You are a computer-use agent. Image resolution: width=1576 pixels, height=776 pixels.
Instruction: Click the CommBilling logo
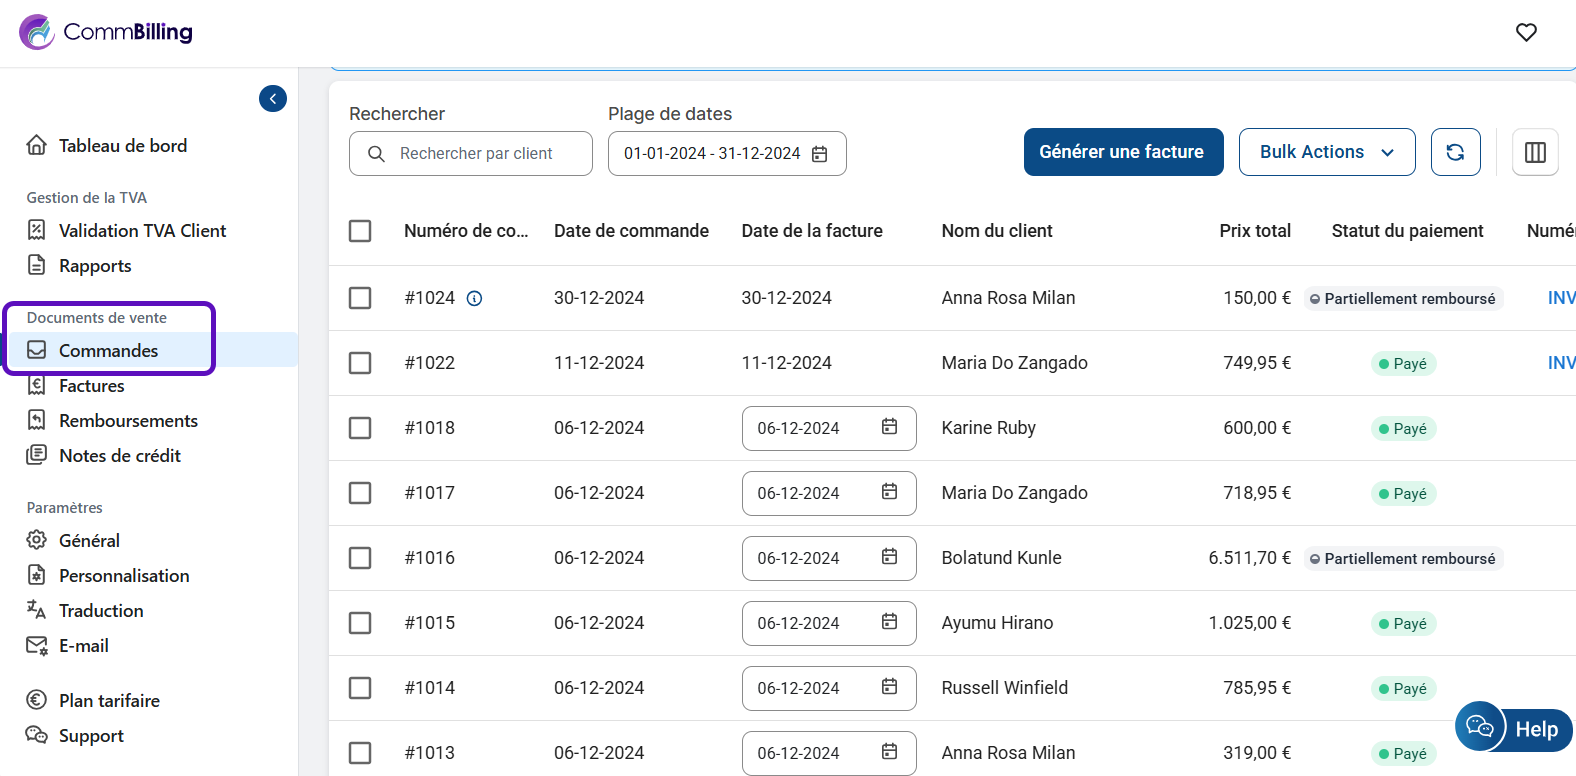click(106, 32)
